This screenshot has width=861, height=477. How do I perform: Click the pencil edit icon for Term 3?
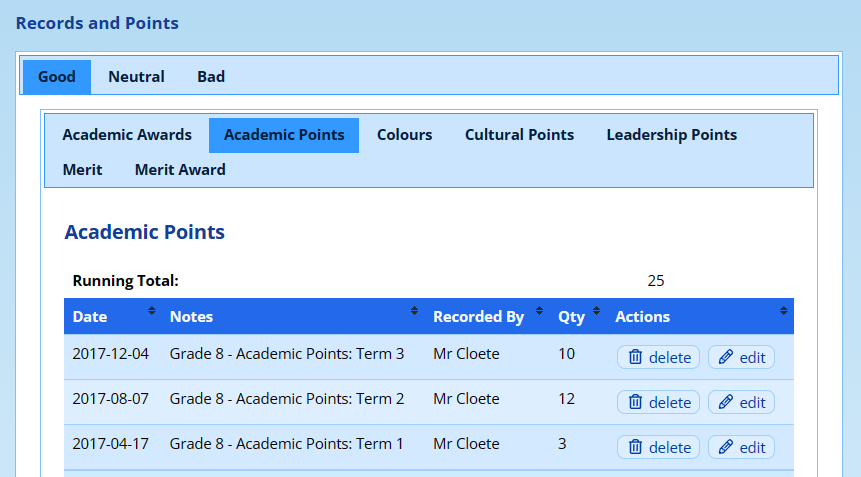[x=726, y=357]
